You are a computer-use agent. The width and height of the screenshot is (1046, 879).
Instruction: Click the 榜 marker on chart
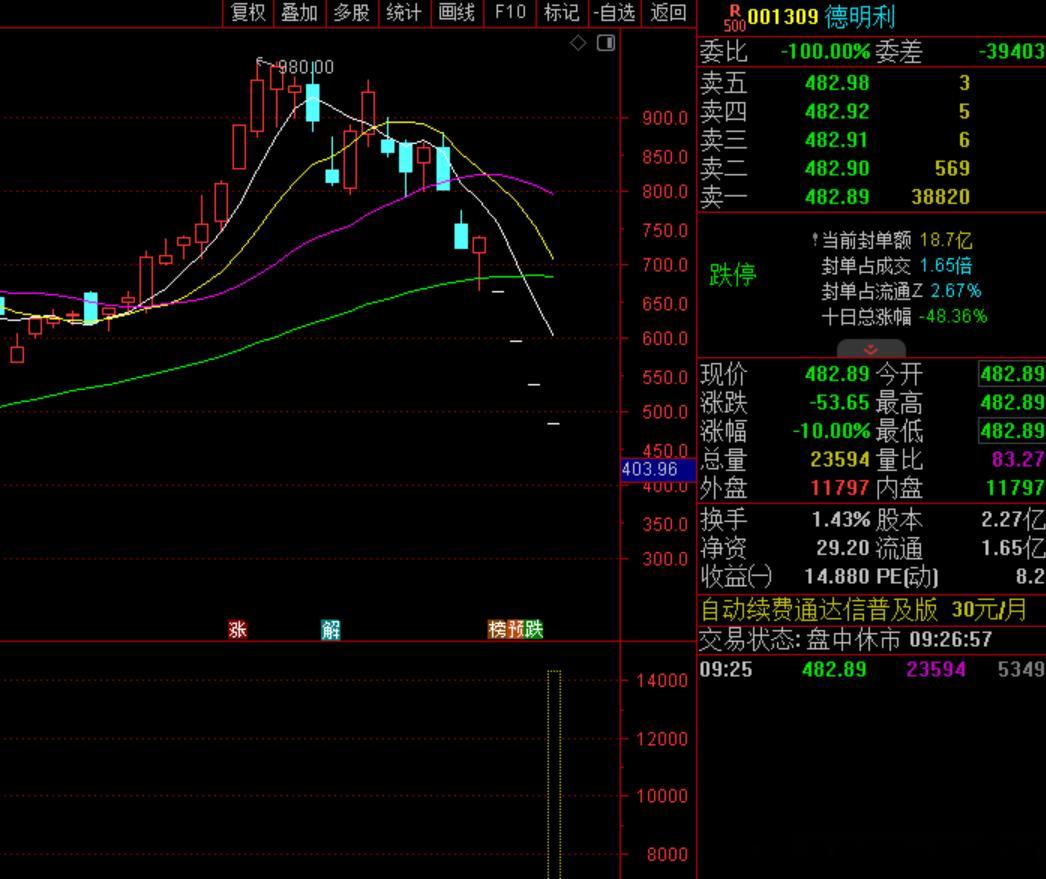[497, 630]
